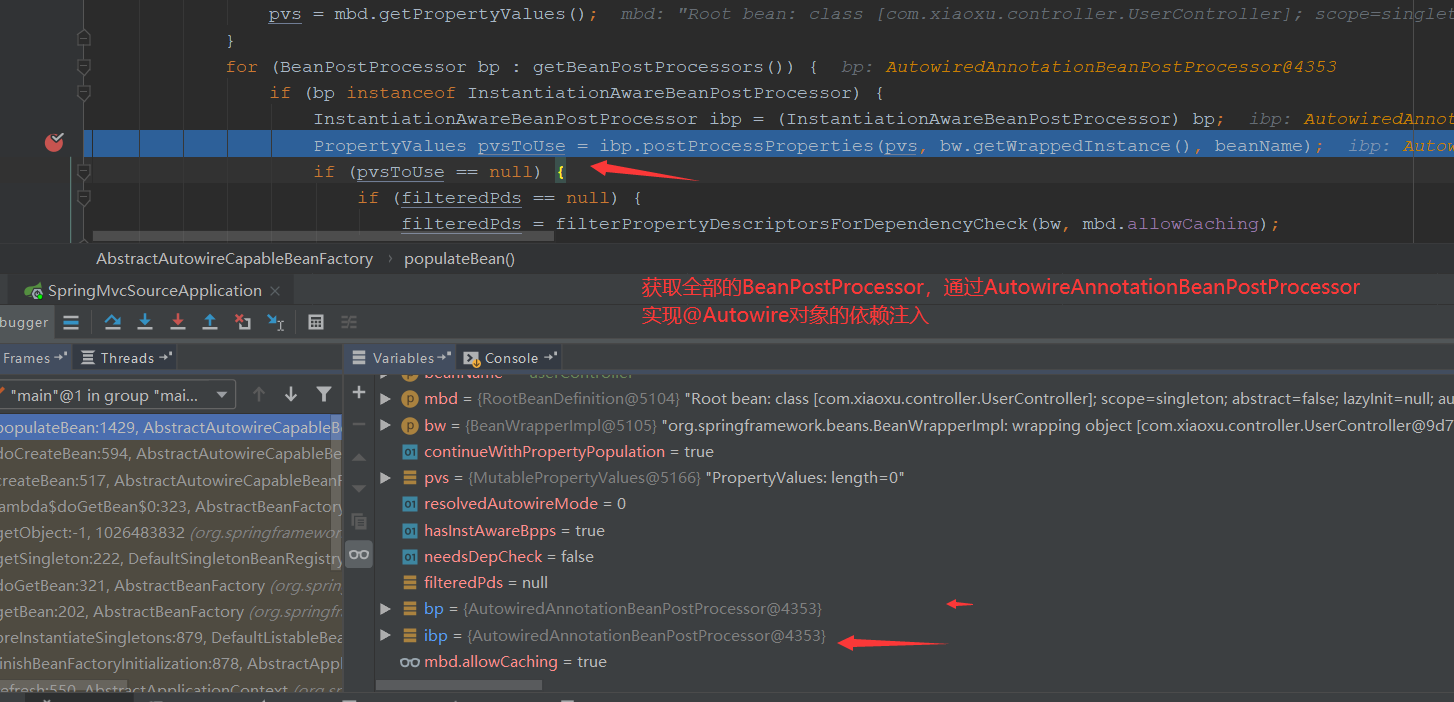Image resolution: width=1454 pixels, height=702 pixels.
Task: Go to next frame with down arrow
Action: click(x=291, y=395)
